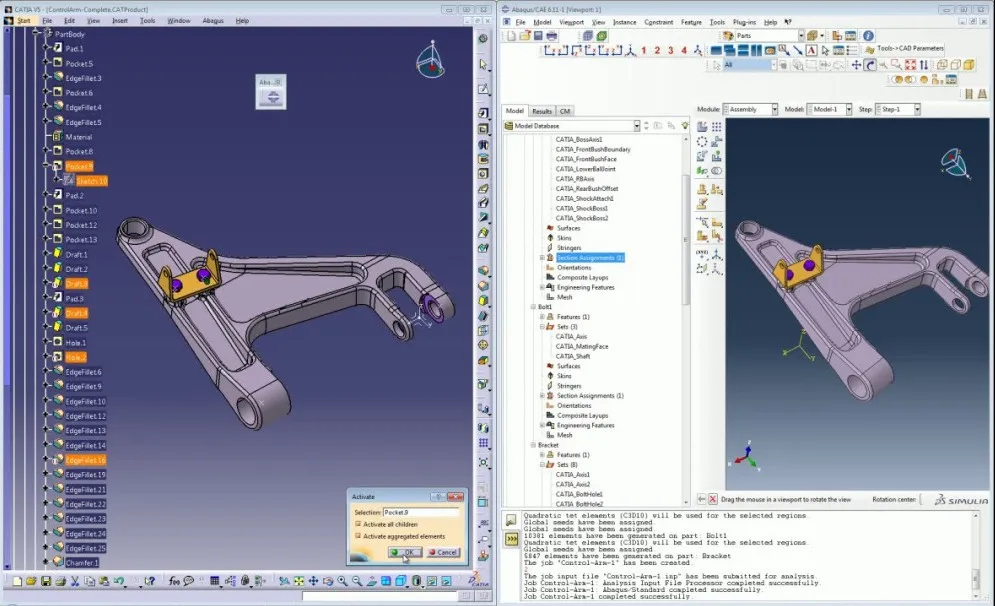Check 'Activate aggregated elements' checkbox
Screen dimensions: 995x606
(358, 536)
